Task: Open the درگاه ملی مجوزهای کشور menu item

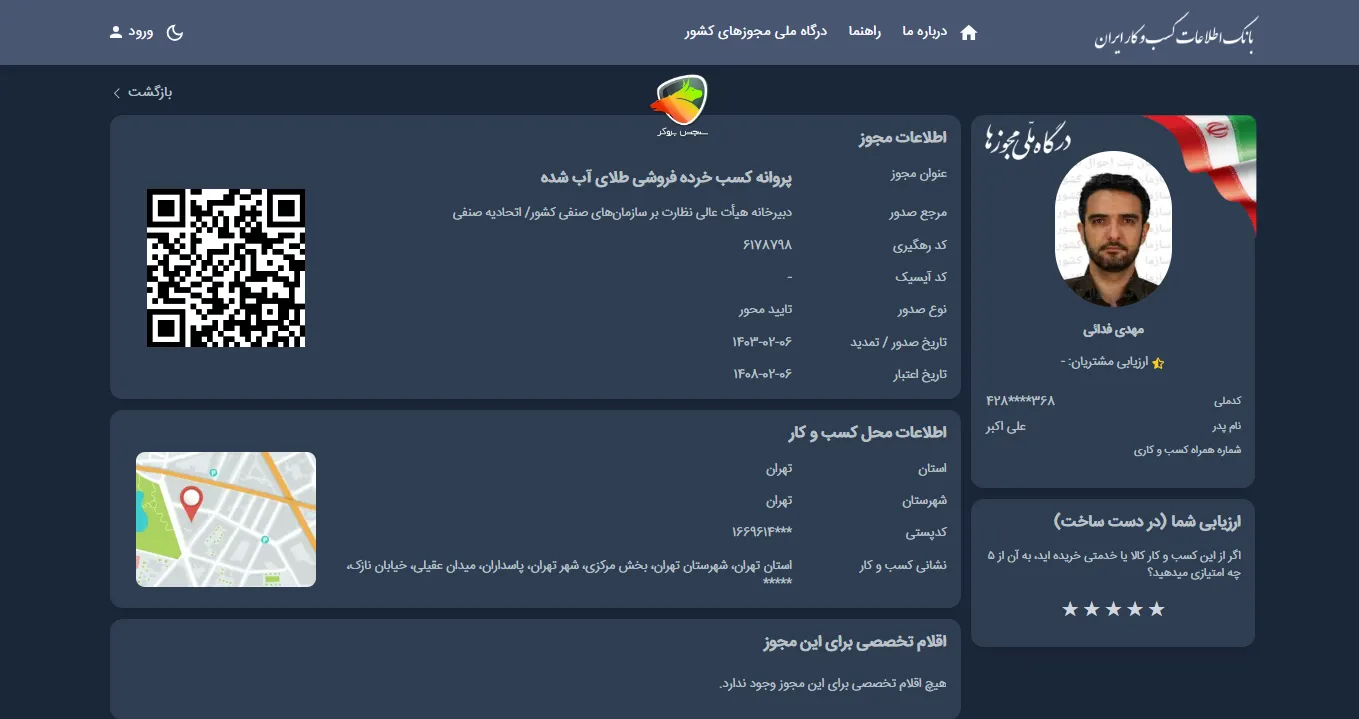Action: [755, 32]
